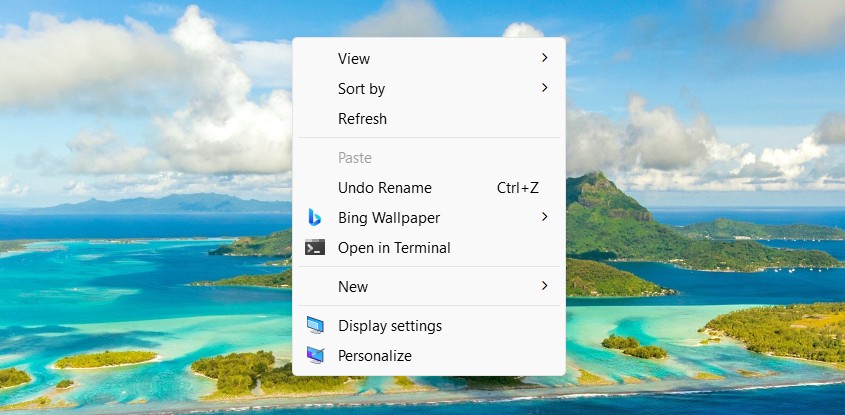
Task: Expand the chevron next to Sort by
Action: pos(545,87)
